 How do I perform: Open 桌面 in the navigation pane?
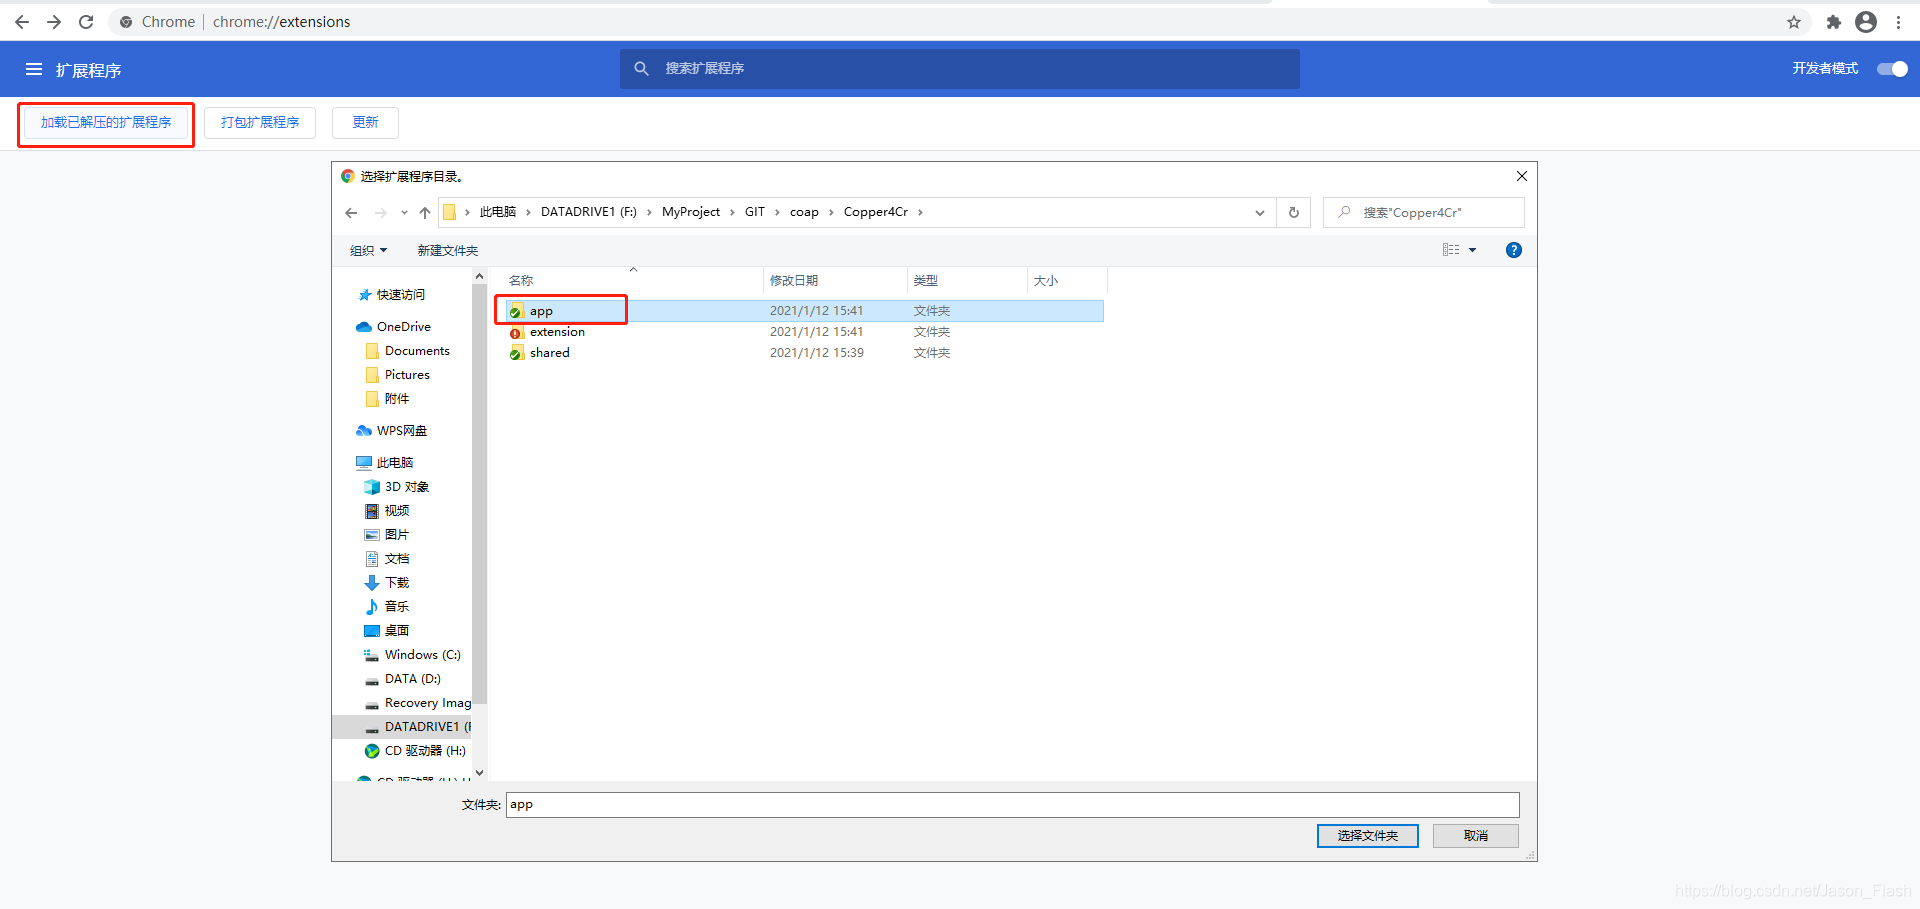click(397, 631)
